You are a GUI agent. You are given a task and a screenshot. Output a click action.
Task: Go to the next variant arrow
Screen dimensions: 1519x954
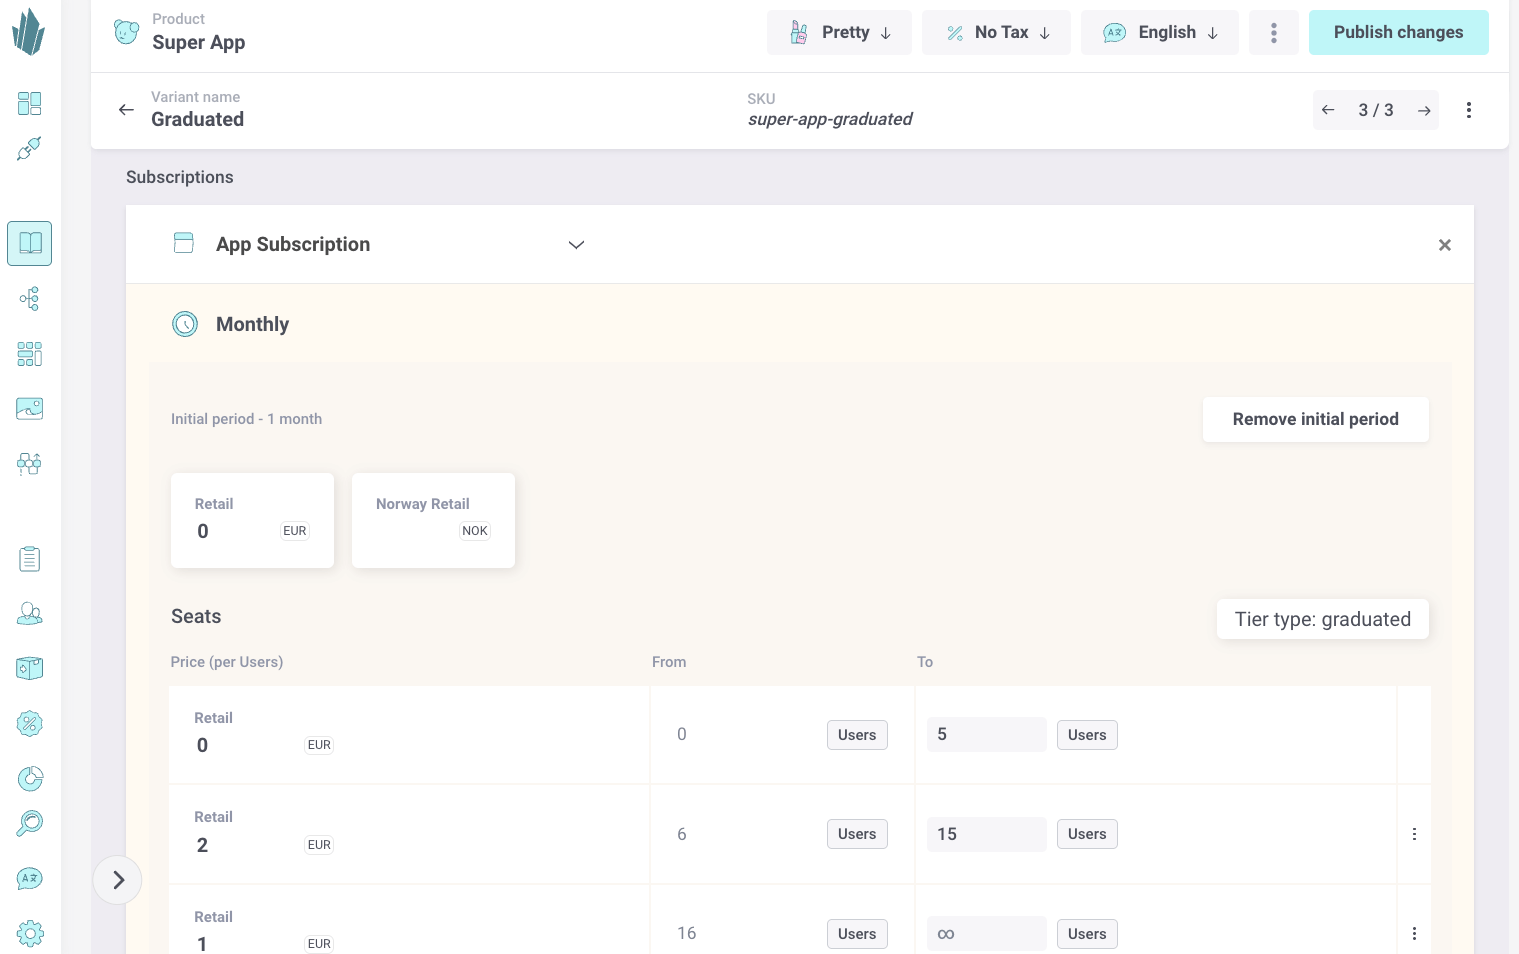pos(1424,110)
